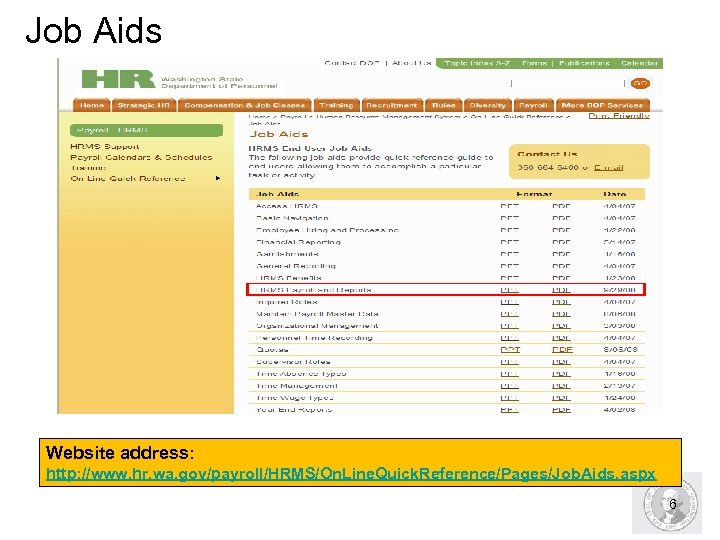720x540 pixels.
Task: Open PDF for Organizational Management
Action: pyautogui.click(x=561, y=326)
